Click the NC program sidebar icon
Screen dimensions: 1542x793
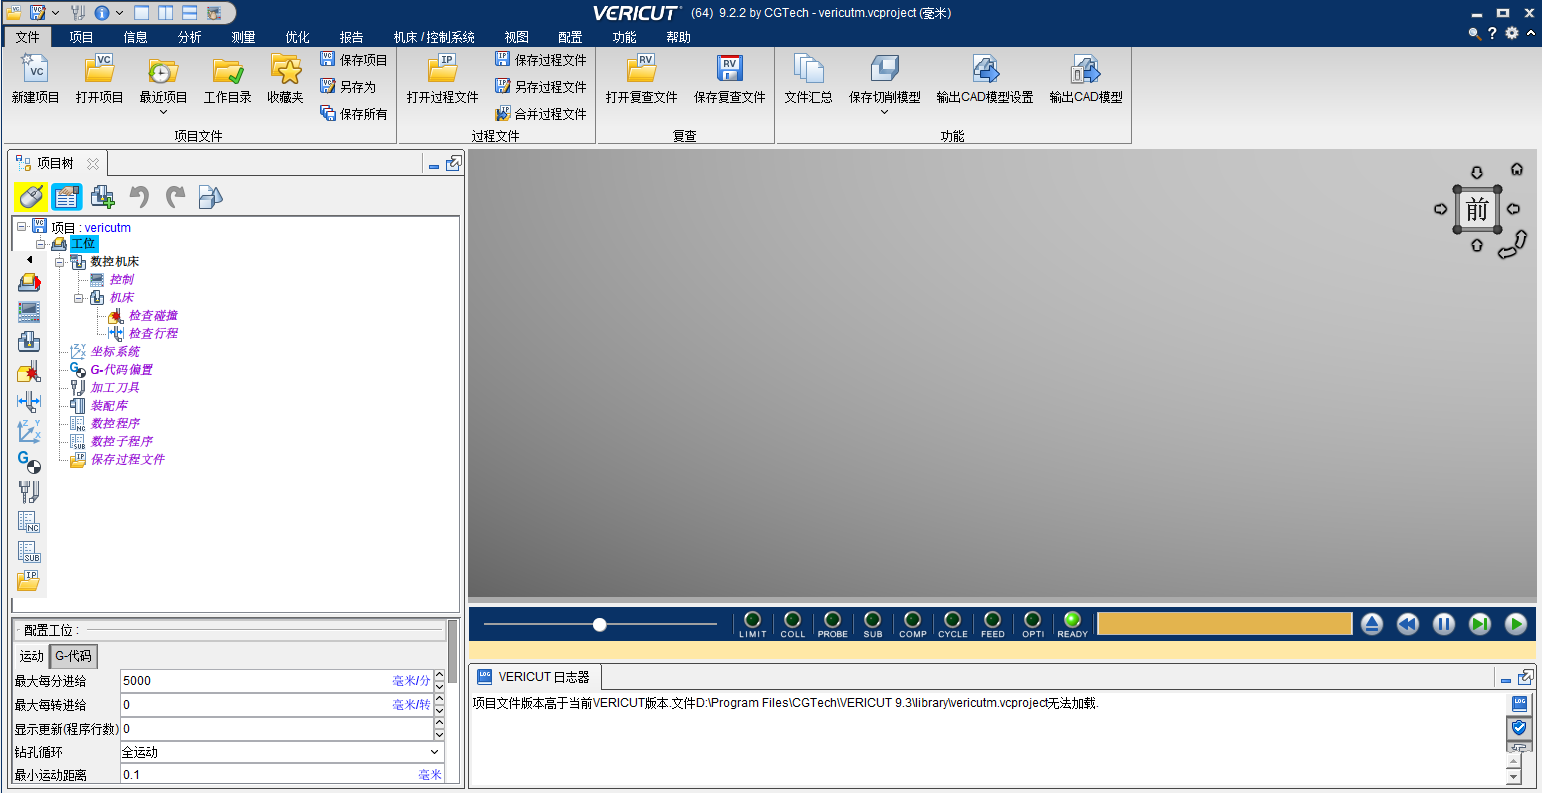pyautogui.click(x=29, y=521)
